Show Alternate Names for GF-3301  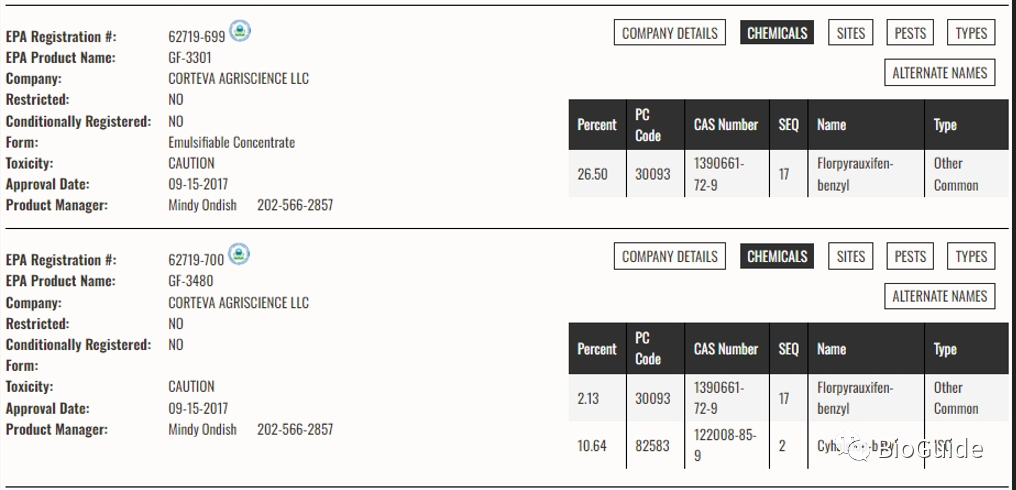(x=940, y=73)
